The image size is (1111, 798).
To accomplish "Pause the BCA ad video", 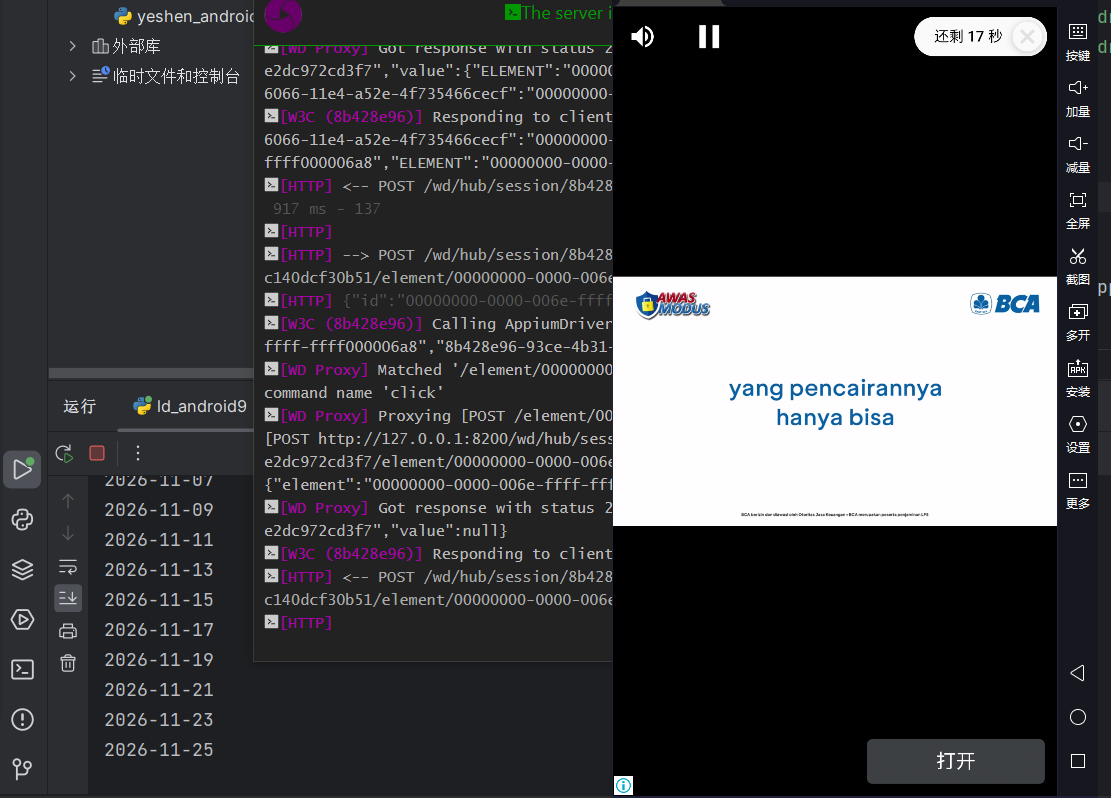I will [x=709, y=37].
